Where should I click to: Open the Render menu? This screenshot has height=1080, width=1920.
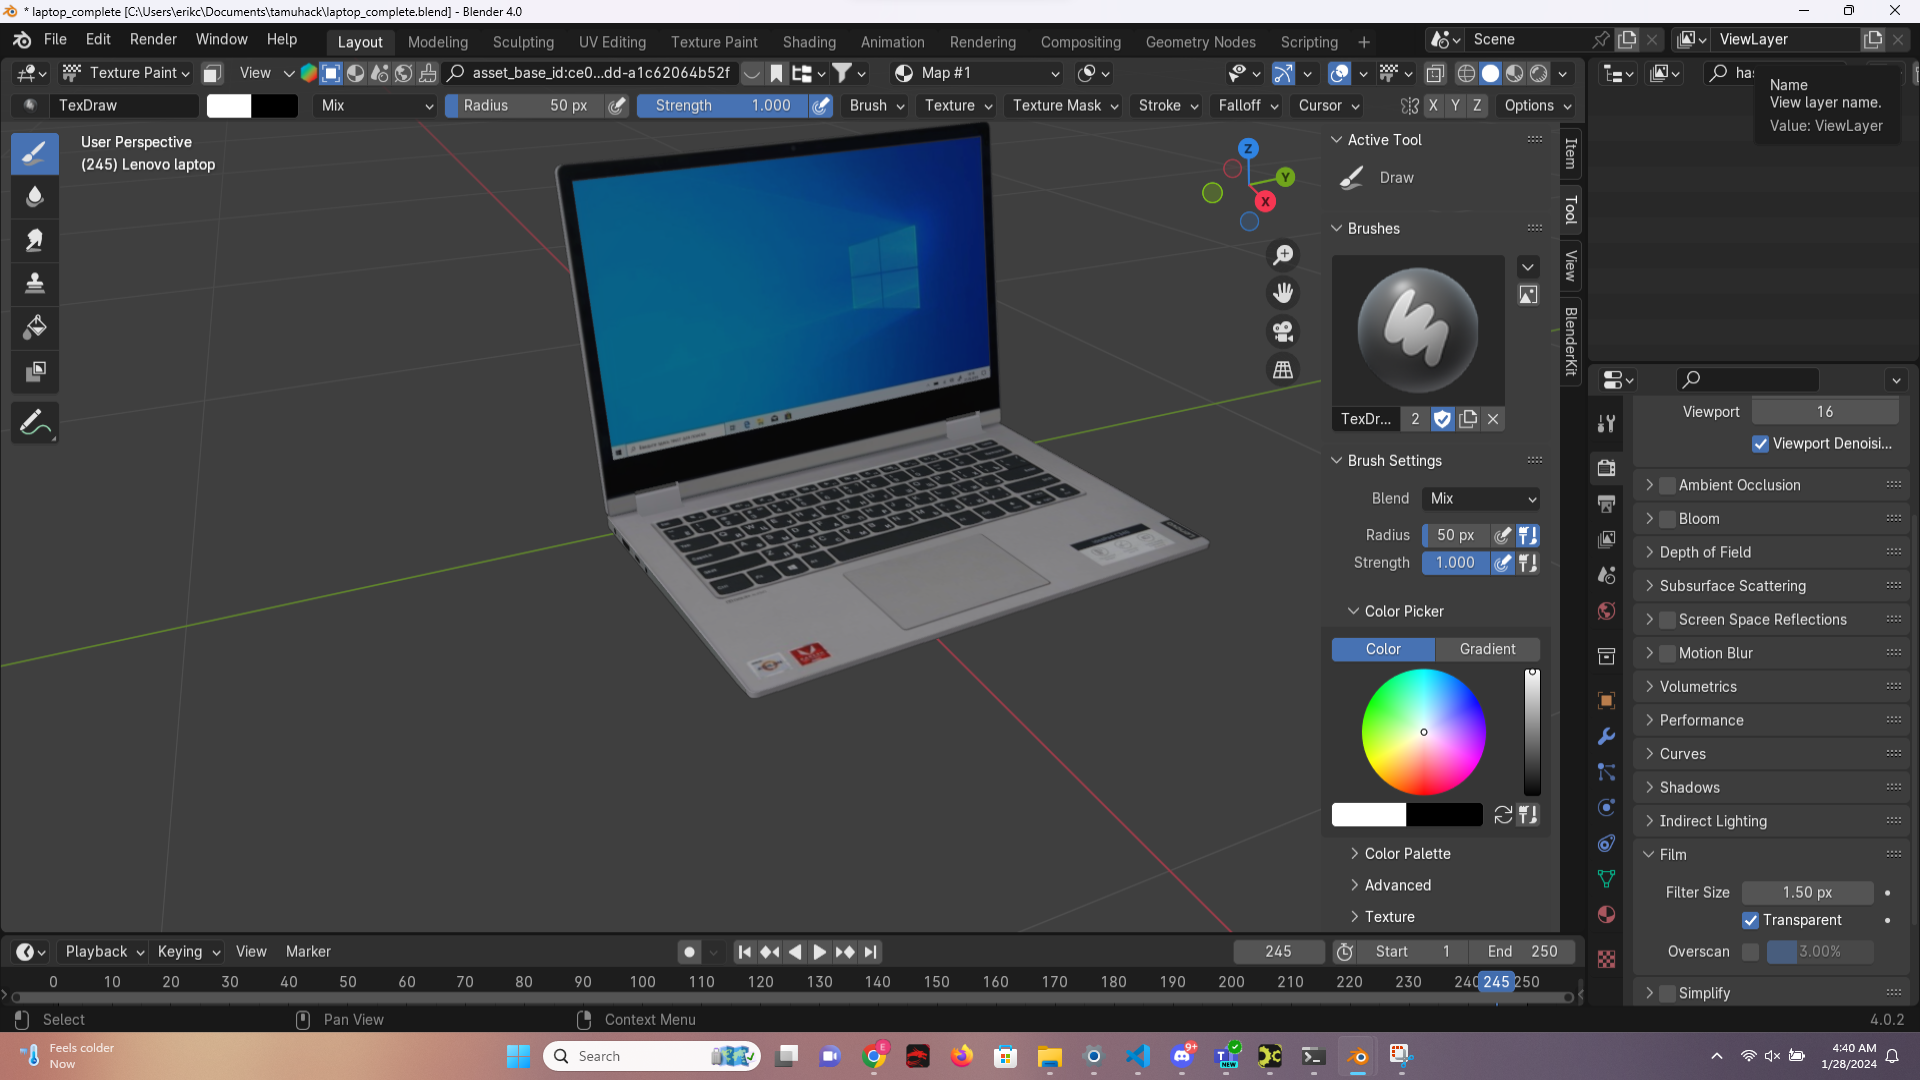[153, 39]
